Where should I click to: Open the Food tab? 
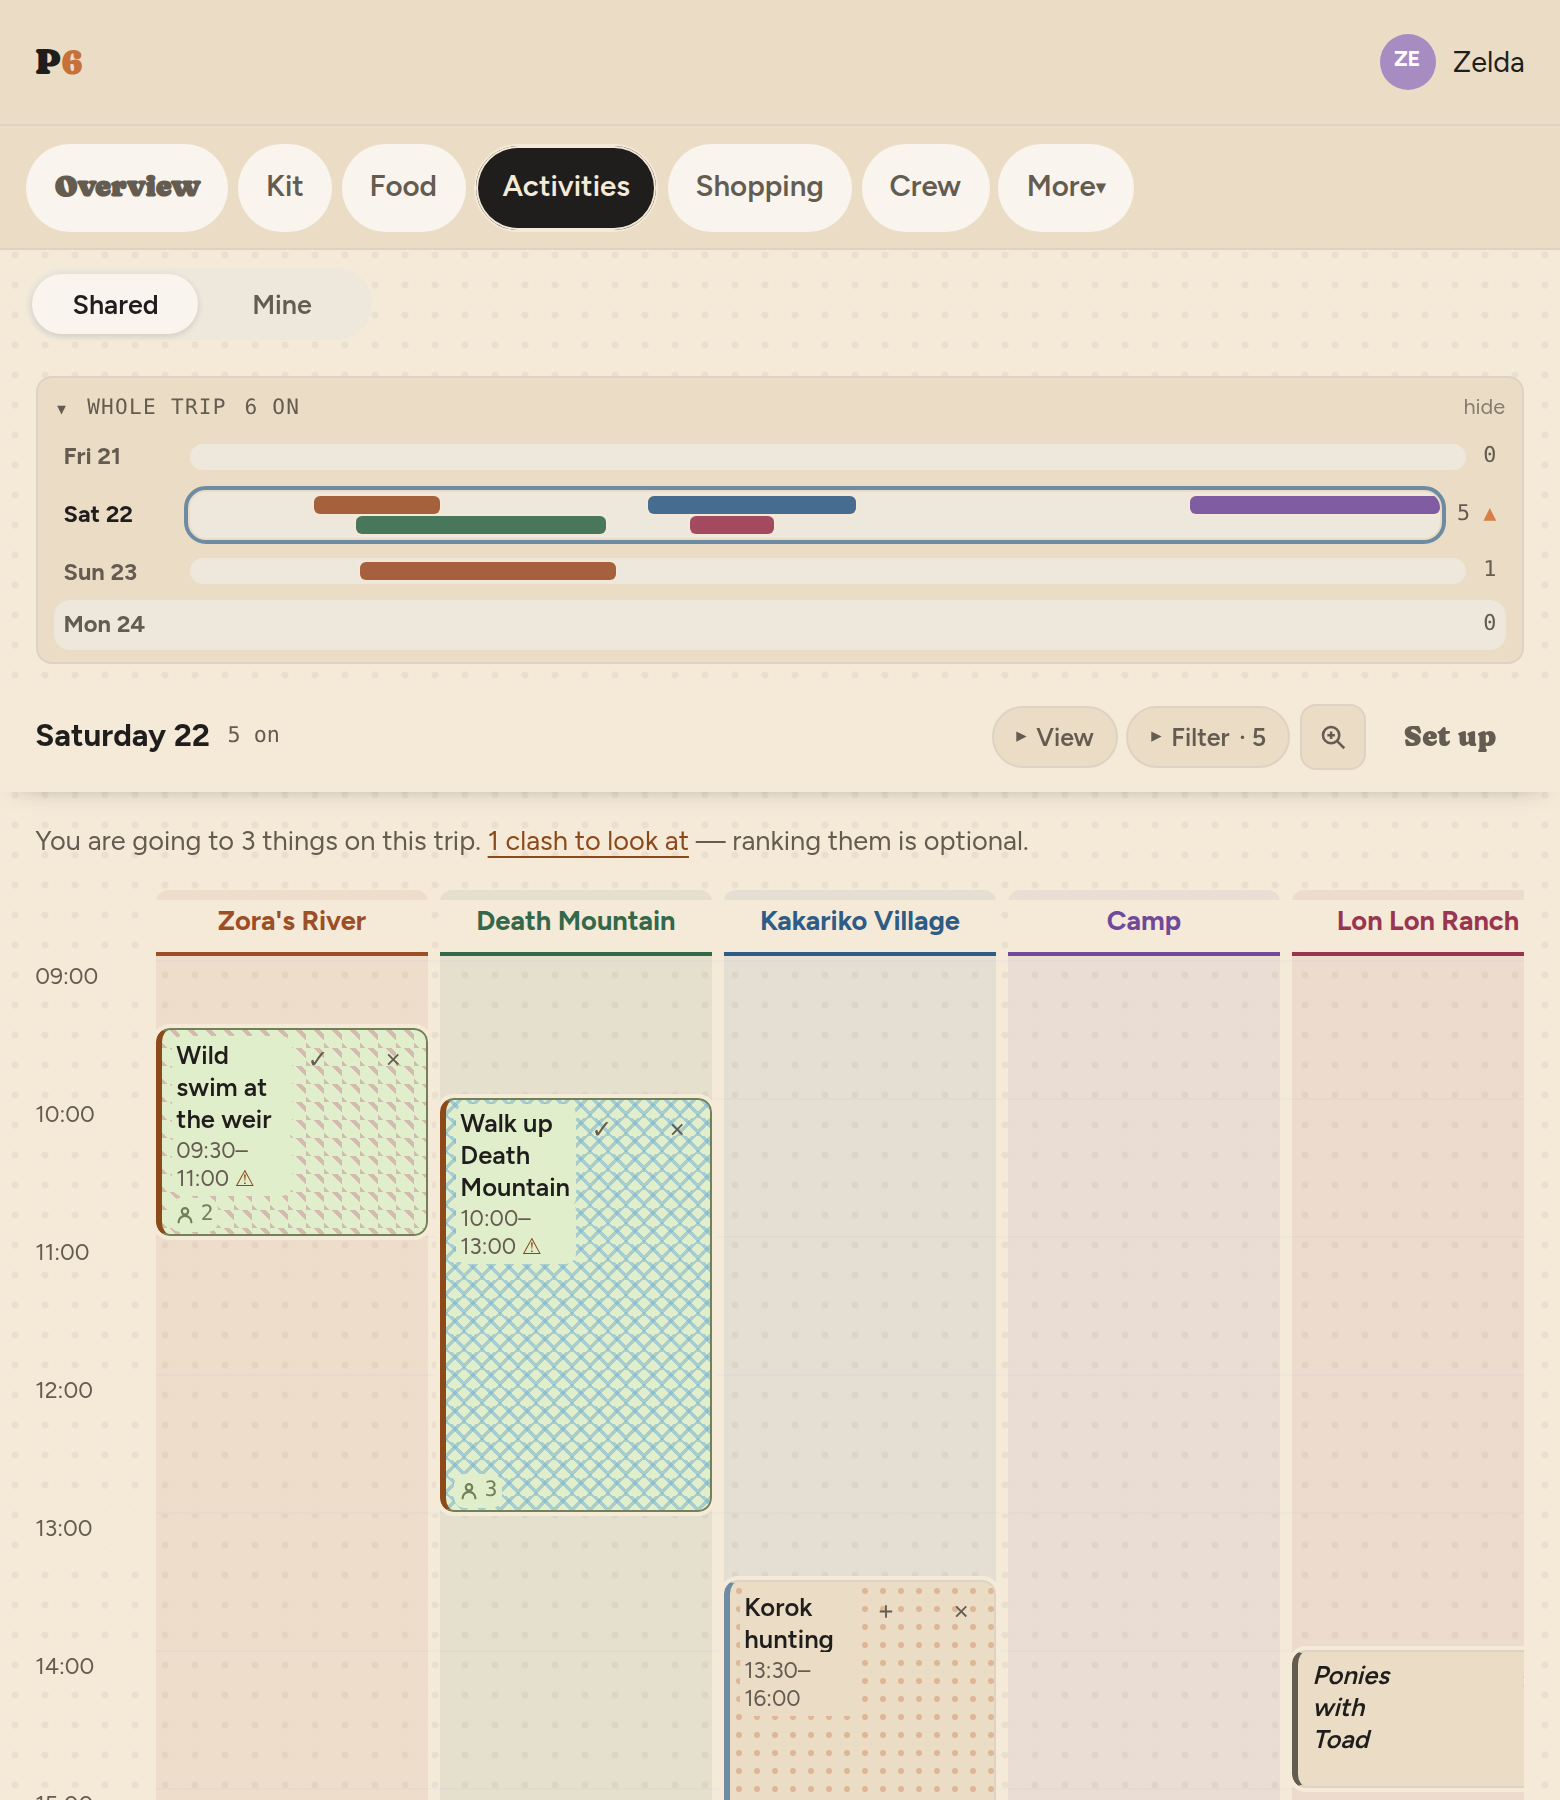pyautogui.click(x=403, y=187)
